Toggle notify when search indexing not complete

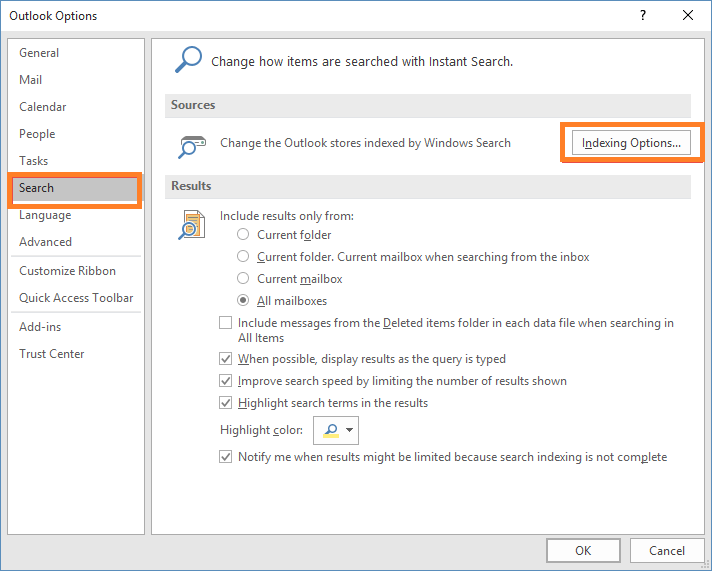226,457
